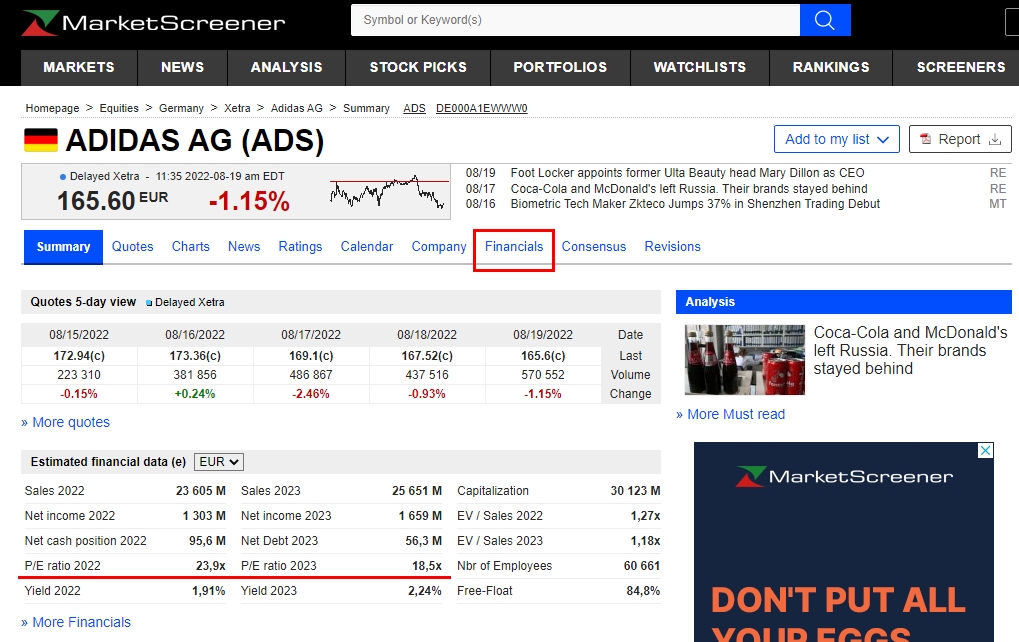Click the DE000A1EWWW0 ISIN link

coord(482,109)
